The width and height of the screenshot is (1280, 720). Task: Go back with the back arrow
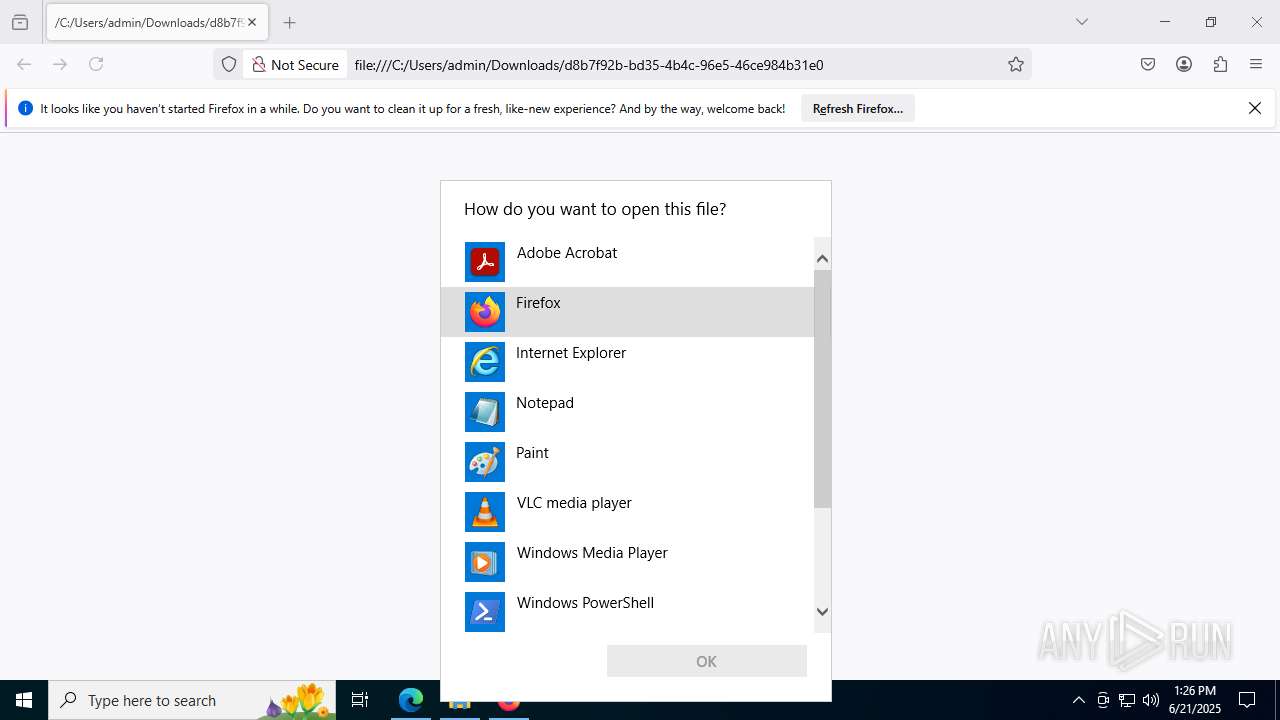pos(24,64)
